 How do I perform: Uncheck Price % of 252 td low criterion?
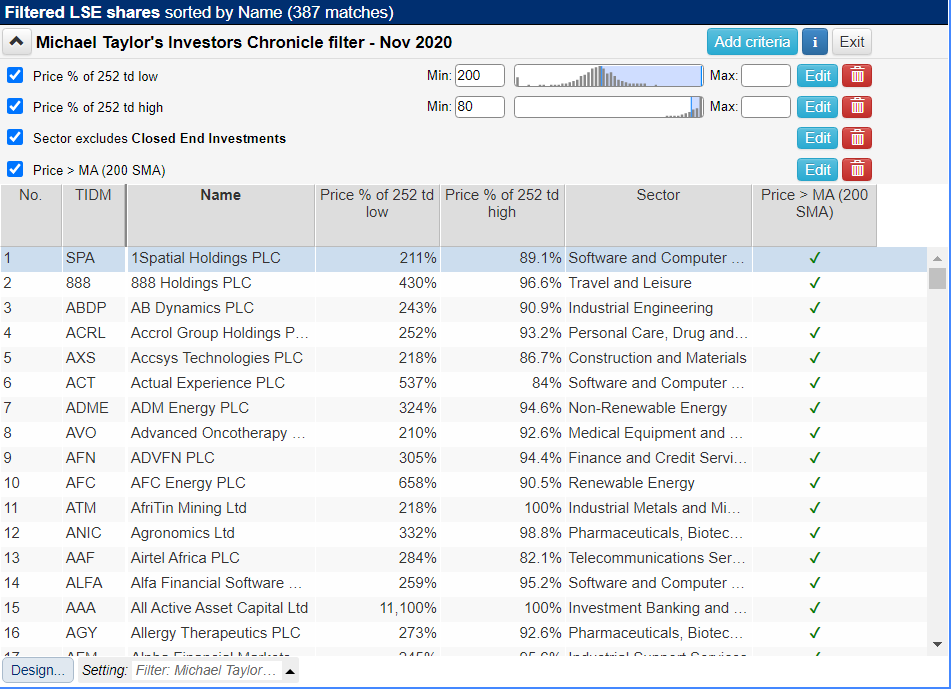[x=15, y=75]
